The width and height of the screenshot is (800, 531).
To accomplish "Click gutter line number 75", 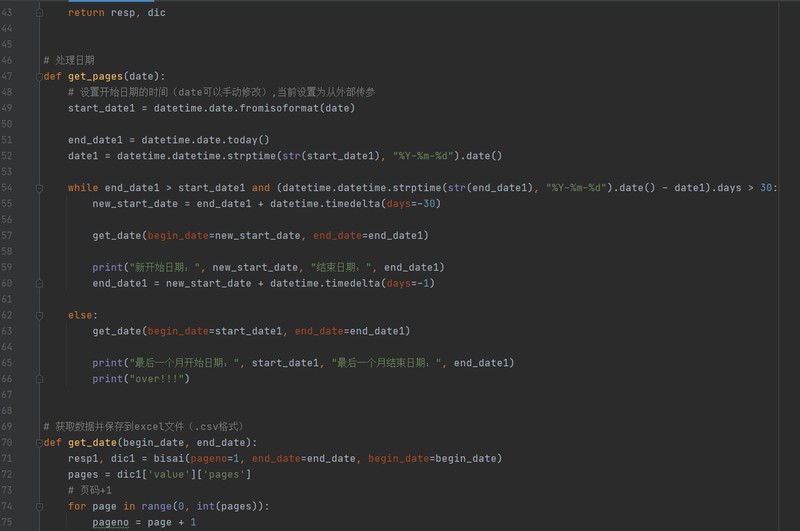I will tap(7, 522).
